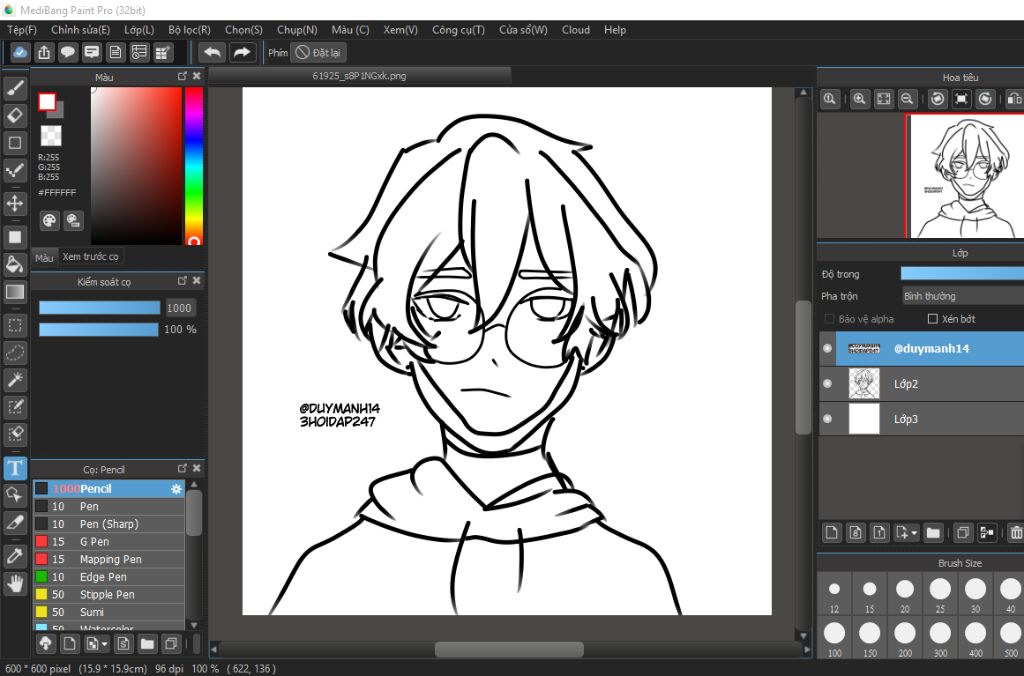
Task: Select the Stipple Pen brush
Action: click(x=109, y=594)
